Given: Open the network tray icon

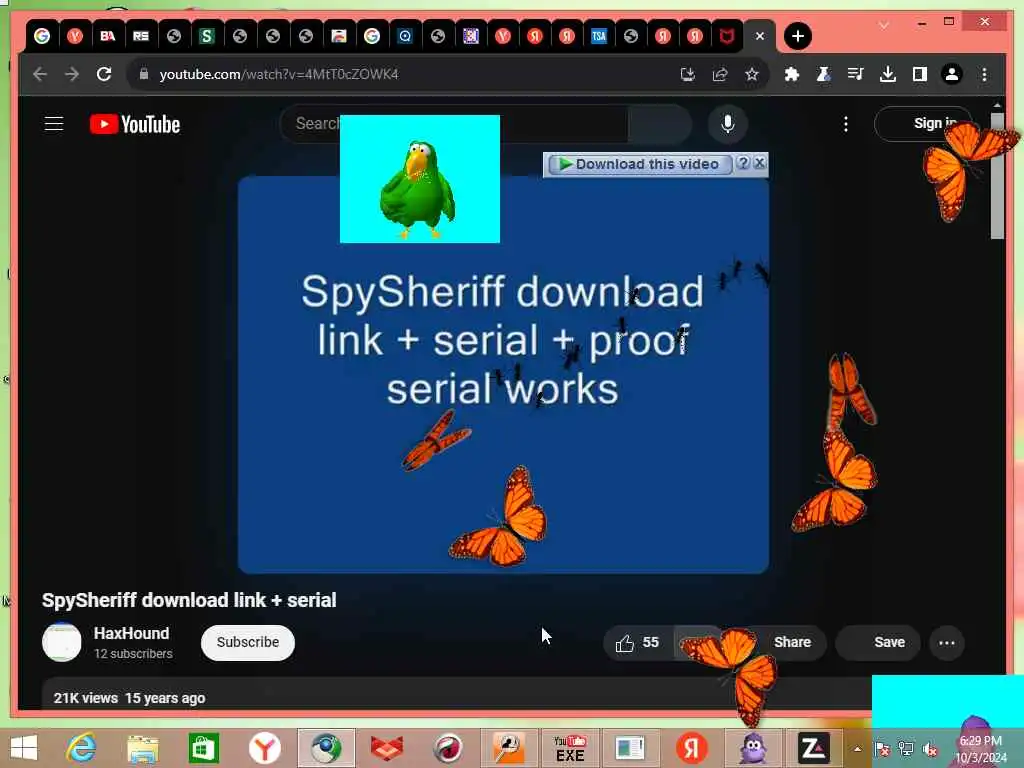Looking at the screenshot, I should 906,749.
